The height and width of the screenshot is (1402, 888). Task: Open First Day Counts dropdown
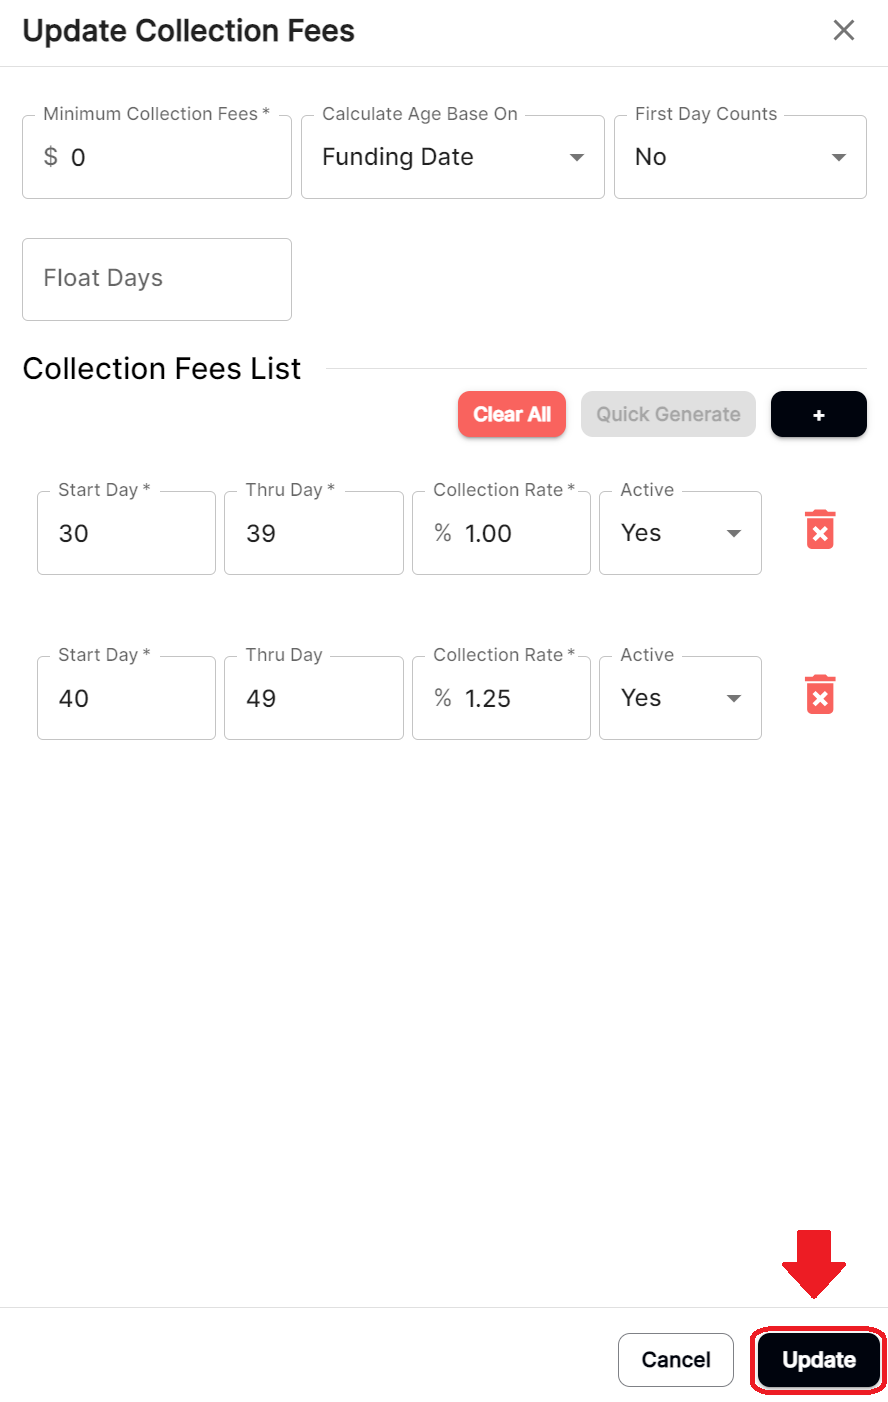click(739, 158)
